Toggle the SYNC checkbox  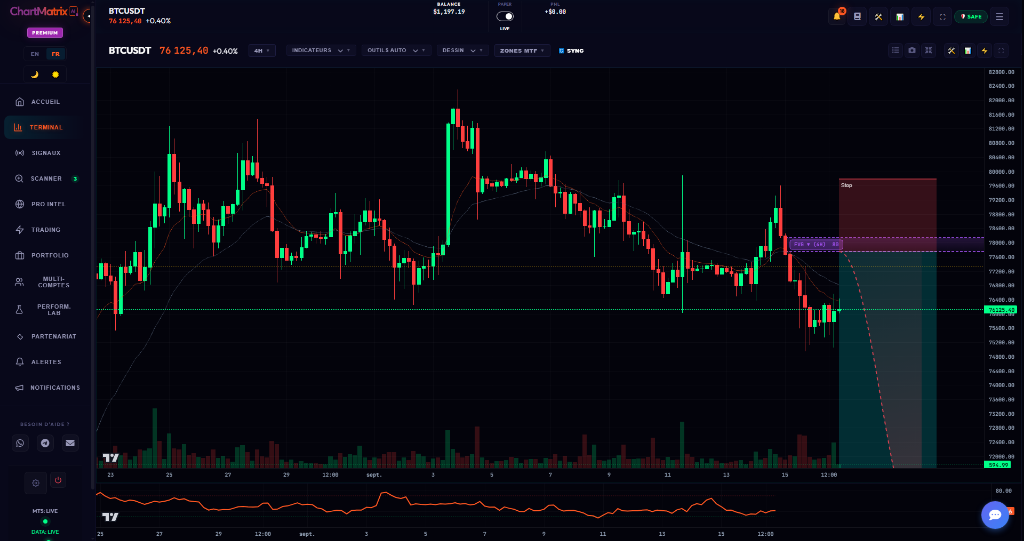(562, 50)
